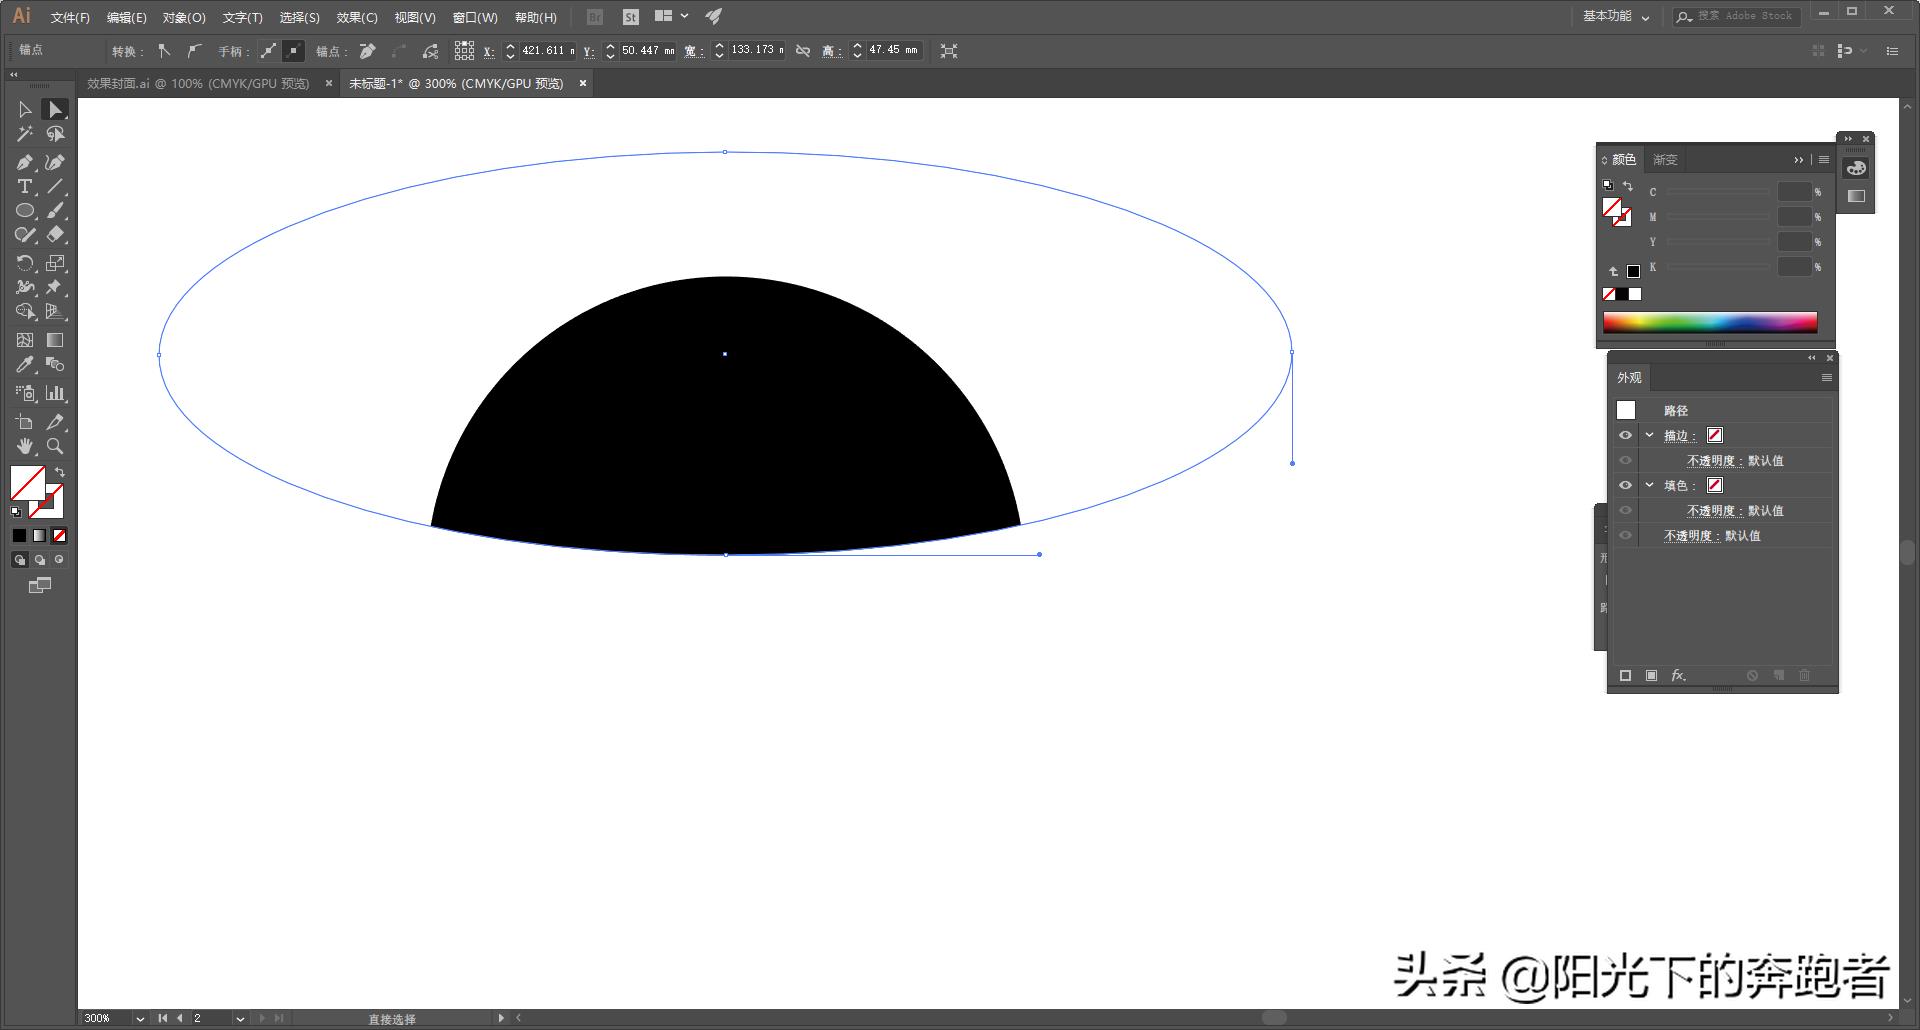1920x1030 pixels.
Task: Toggle constrain width and height proportions link
Action: pos(803,50)
